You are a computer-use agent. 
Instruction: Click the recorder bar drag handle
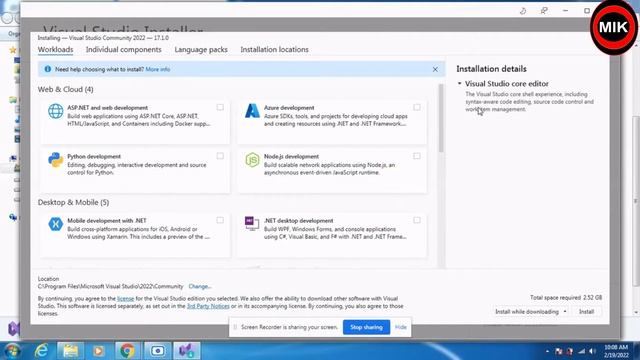235,327
